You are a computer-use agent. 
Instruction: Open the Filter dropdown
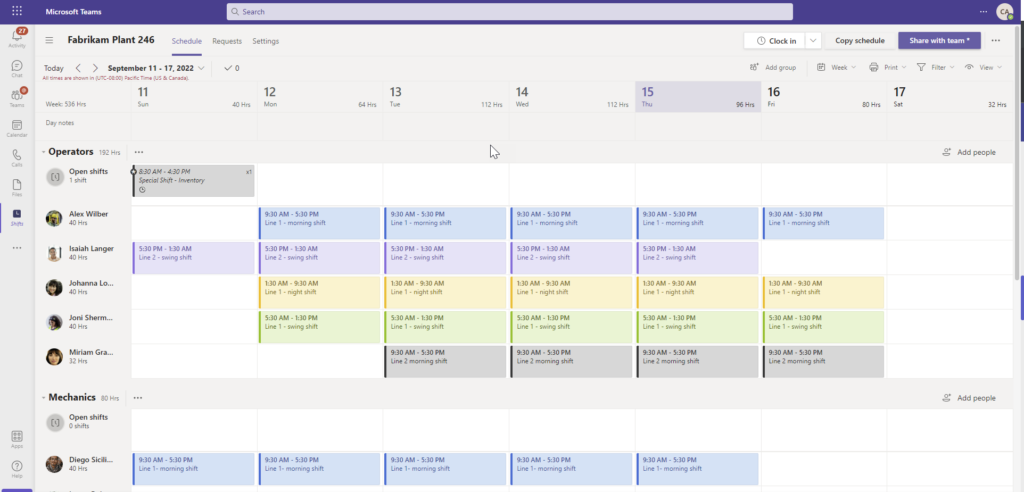[x=936, y=67]
